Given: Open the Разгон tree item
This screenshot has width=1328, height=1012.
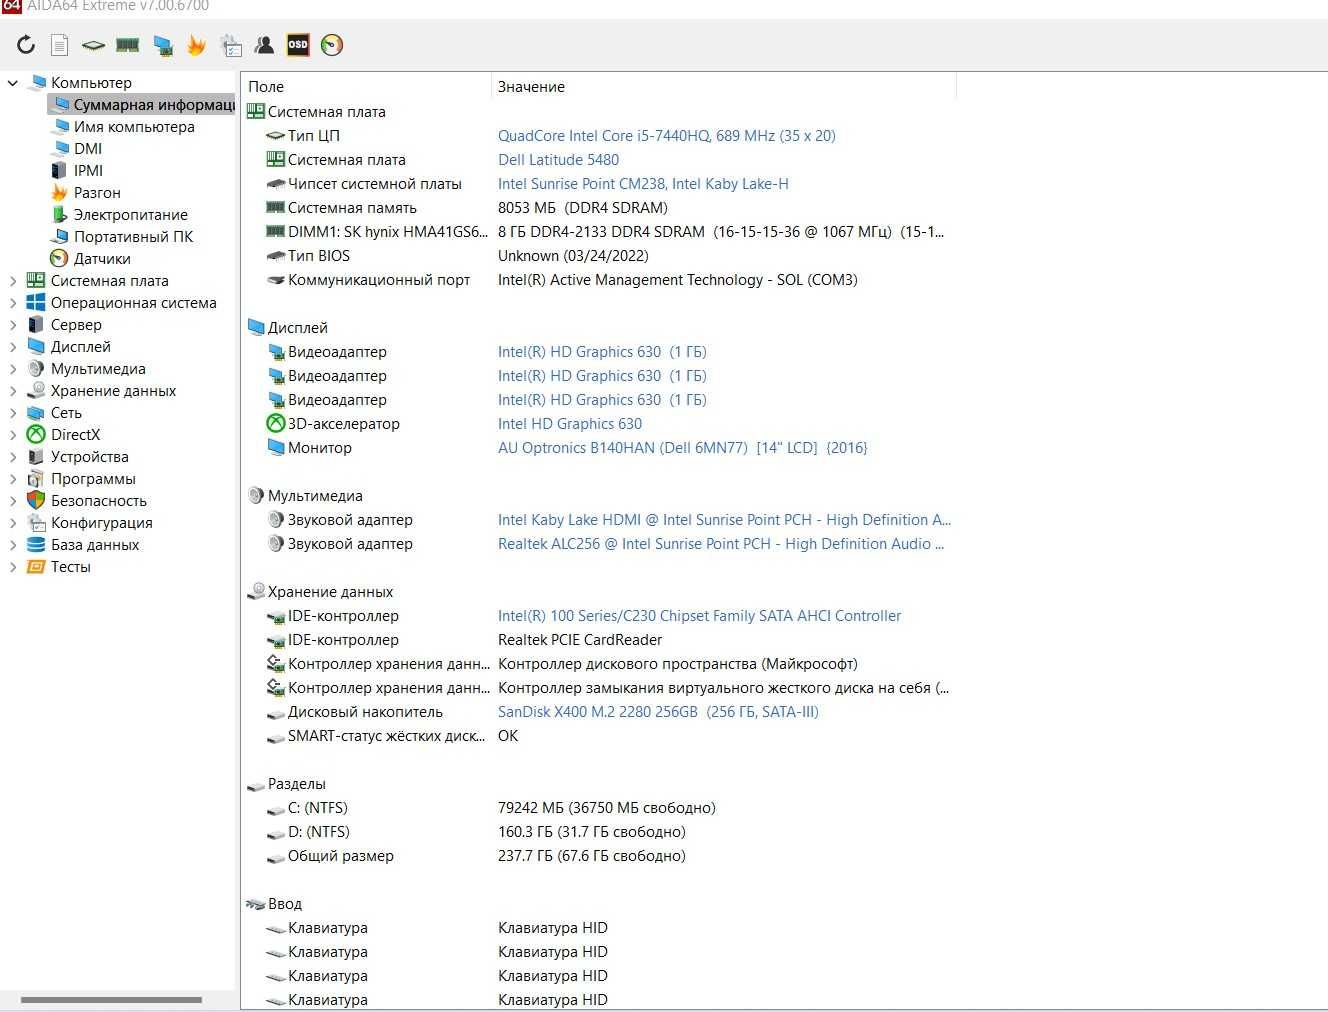Looking at the screenshot, I should tap(96, 193).
